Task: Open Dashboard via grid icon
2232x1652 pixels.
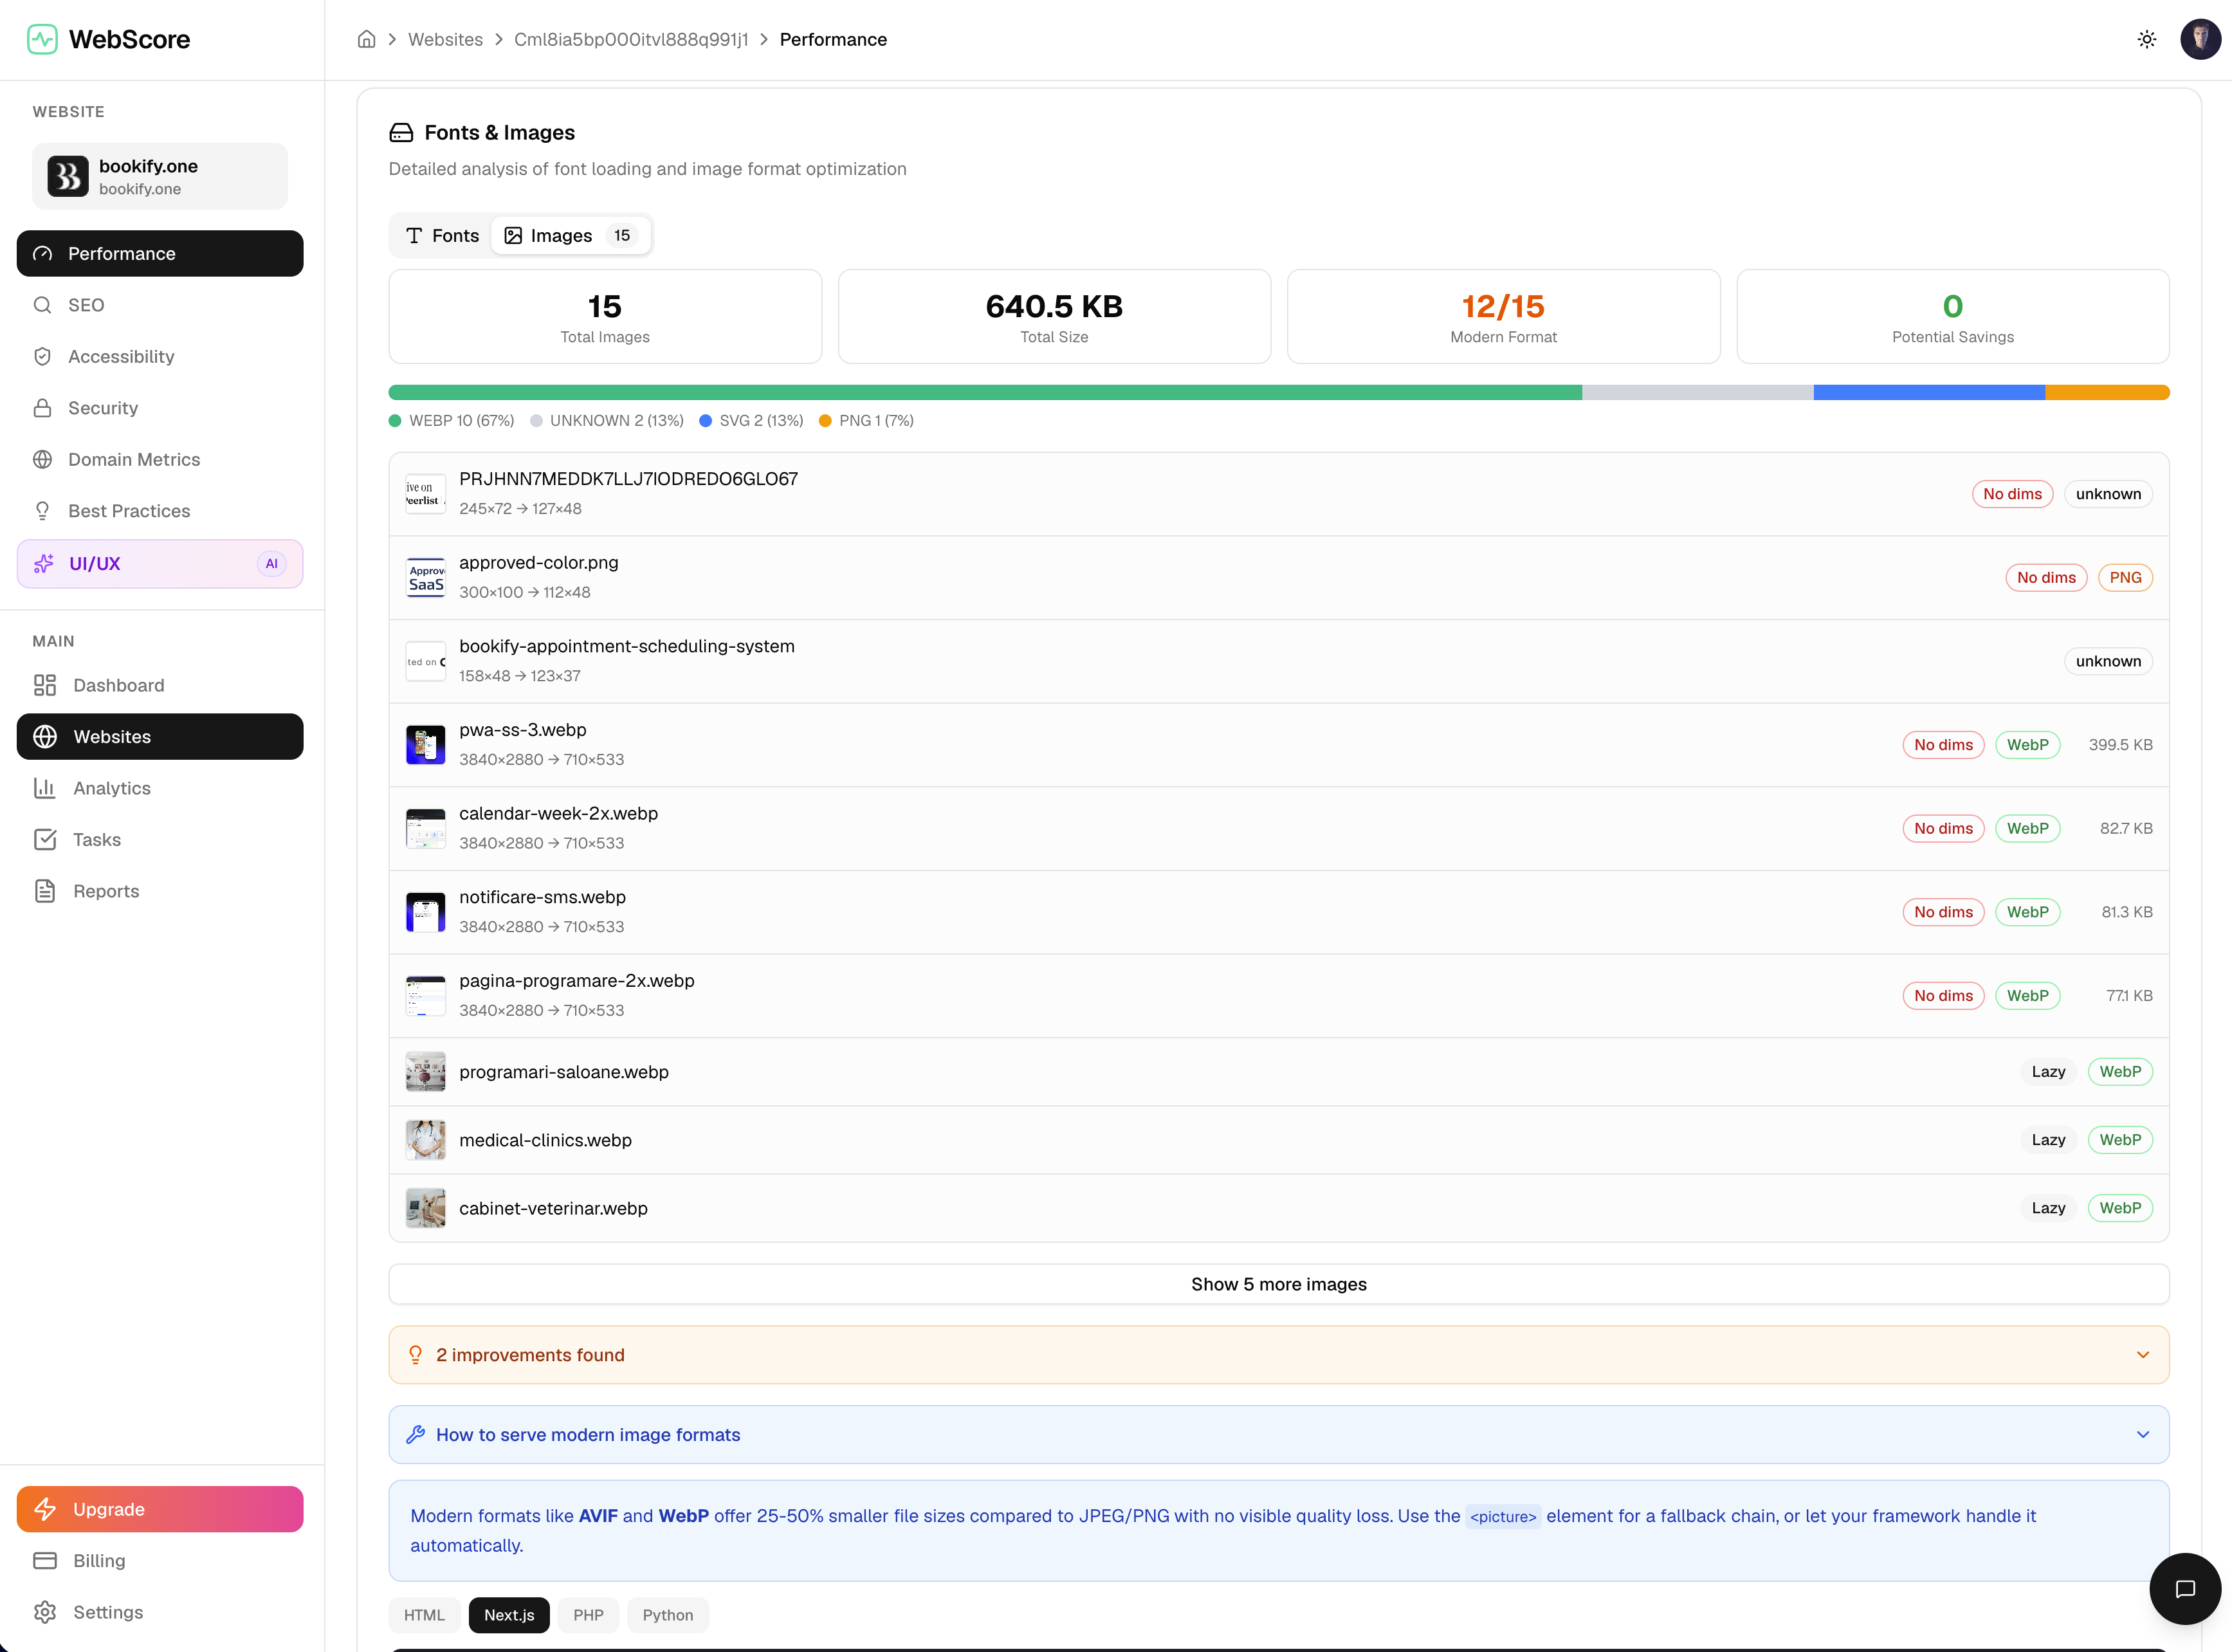Action: pos(46,685)
